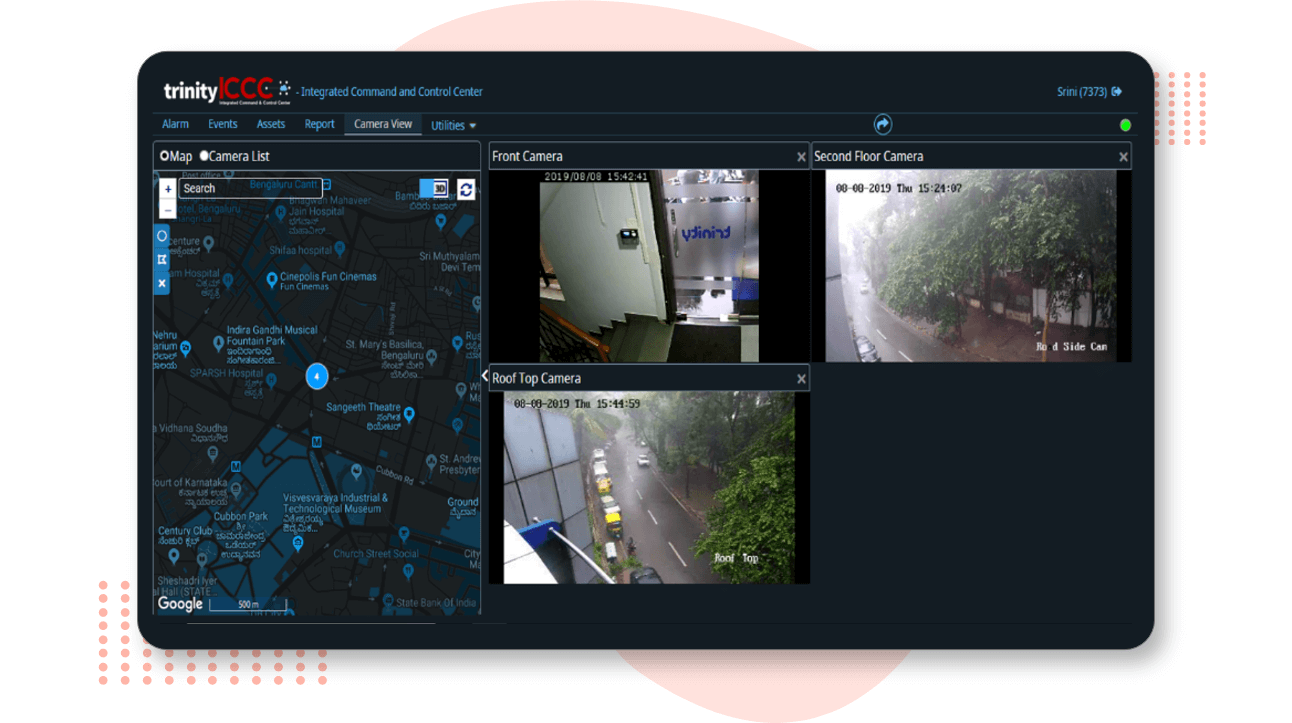
Task: Open the Second Floor Camera video feed
Action: 970,266
